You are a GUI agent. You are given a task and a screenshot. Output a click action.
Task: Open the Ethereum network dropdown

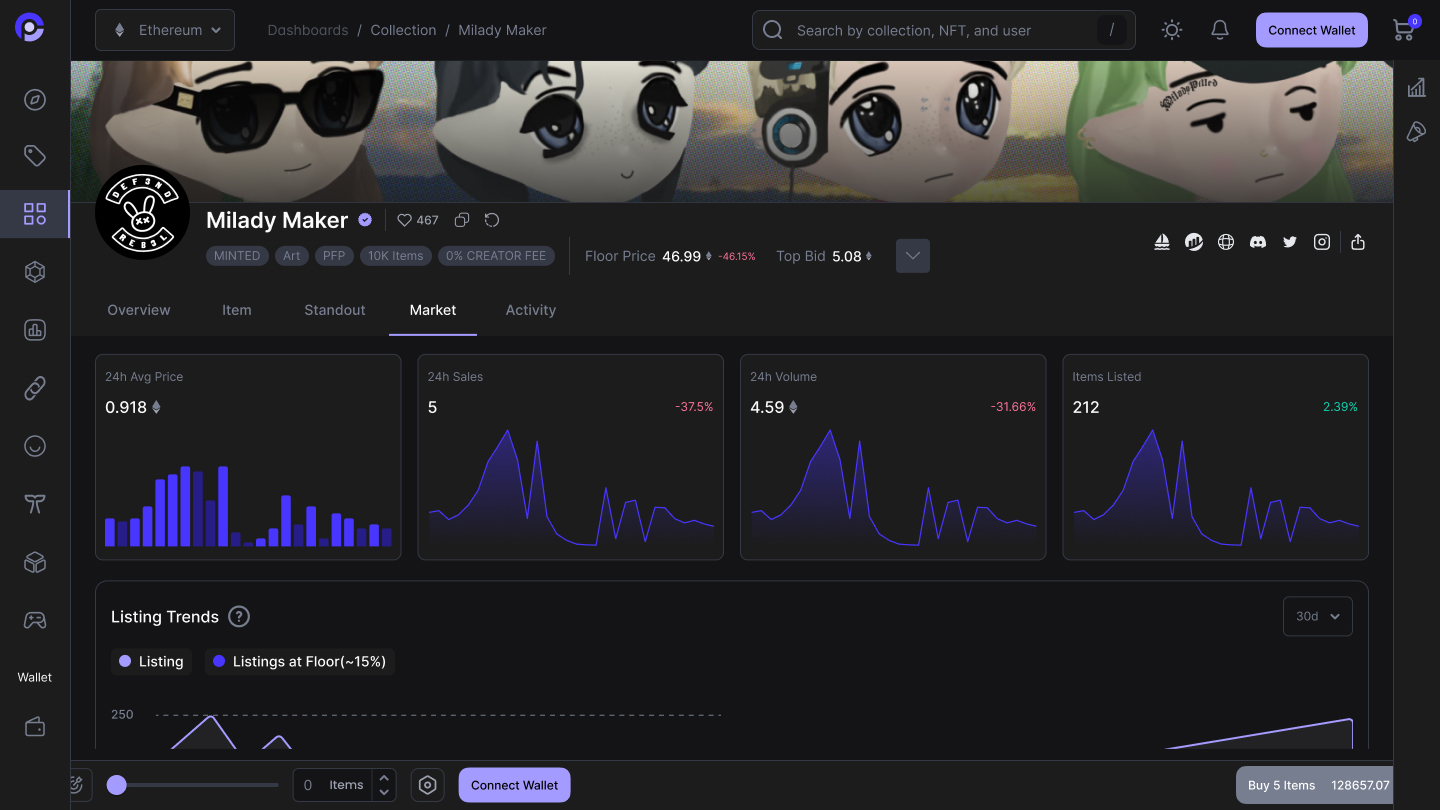click(x=165, y=30)
